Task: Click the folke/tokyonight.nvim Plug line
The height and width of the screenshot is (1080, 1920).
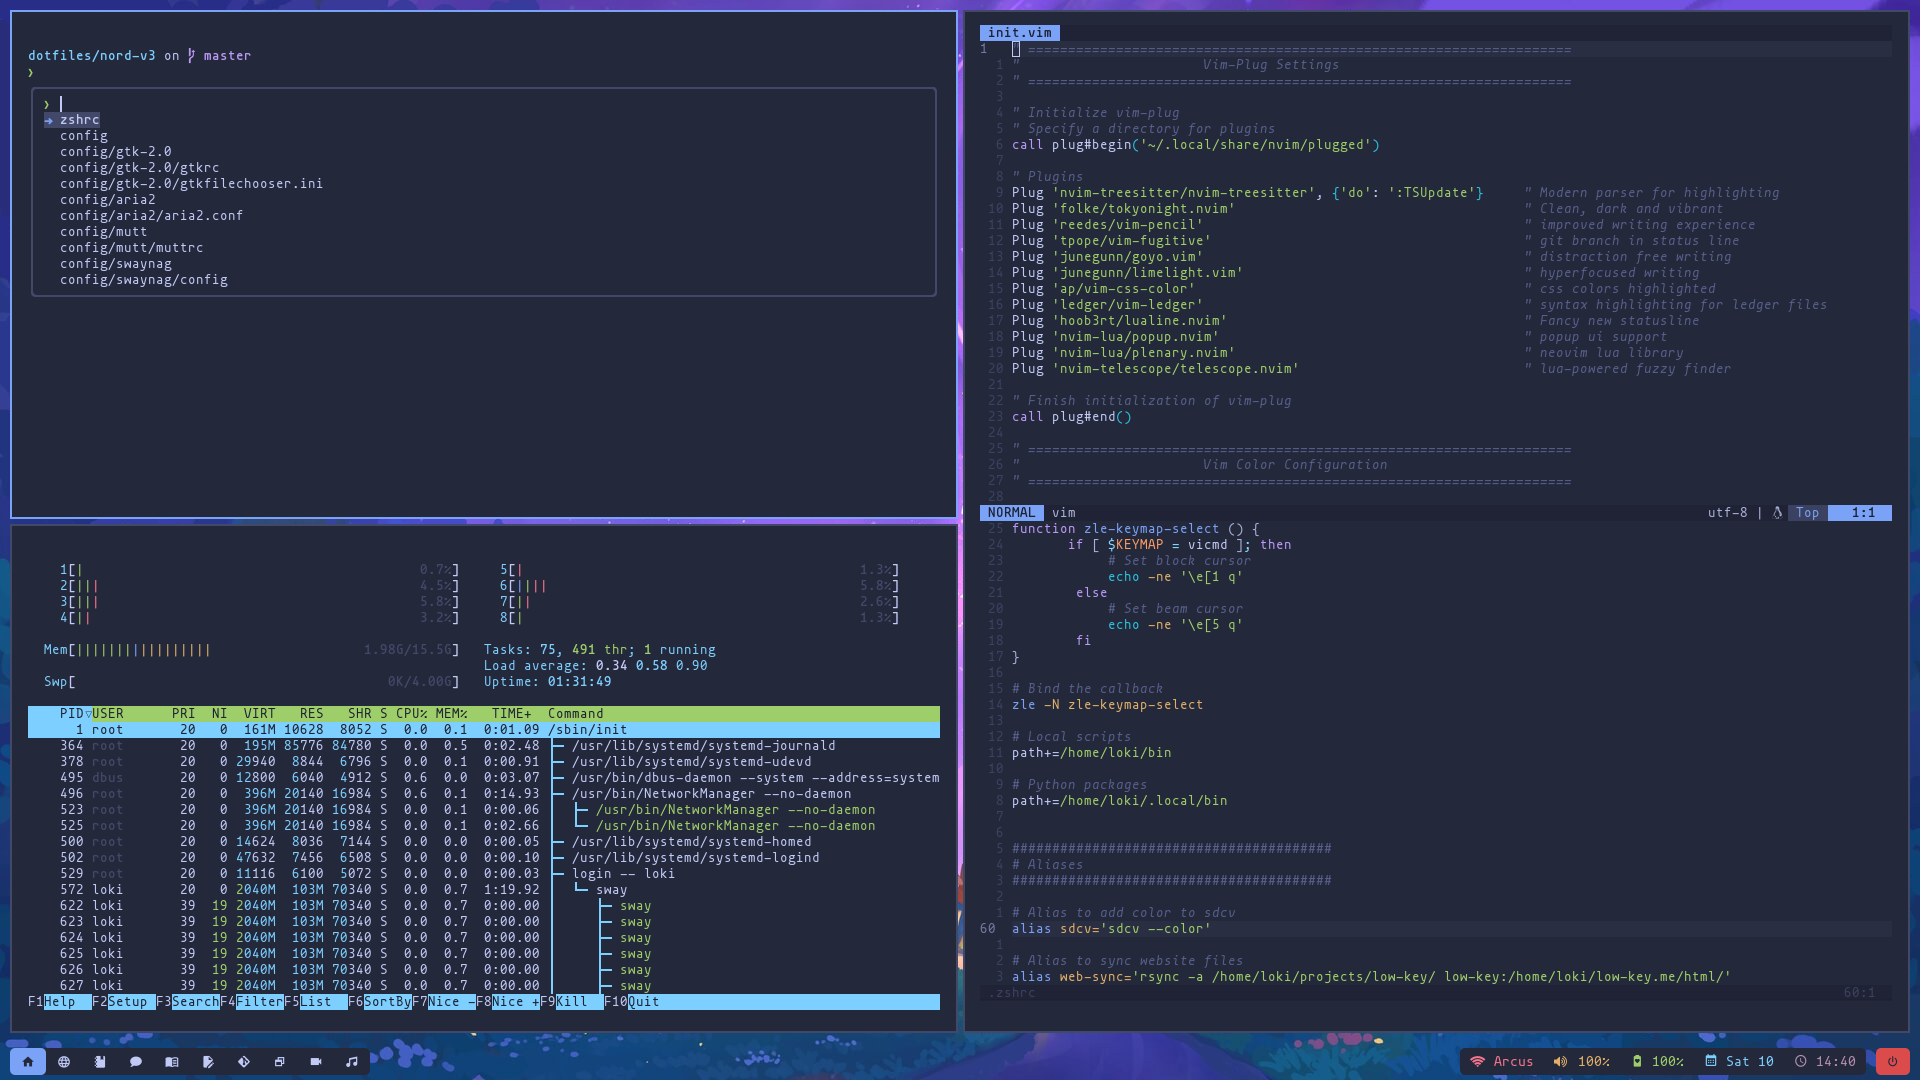Action: 1123,209
